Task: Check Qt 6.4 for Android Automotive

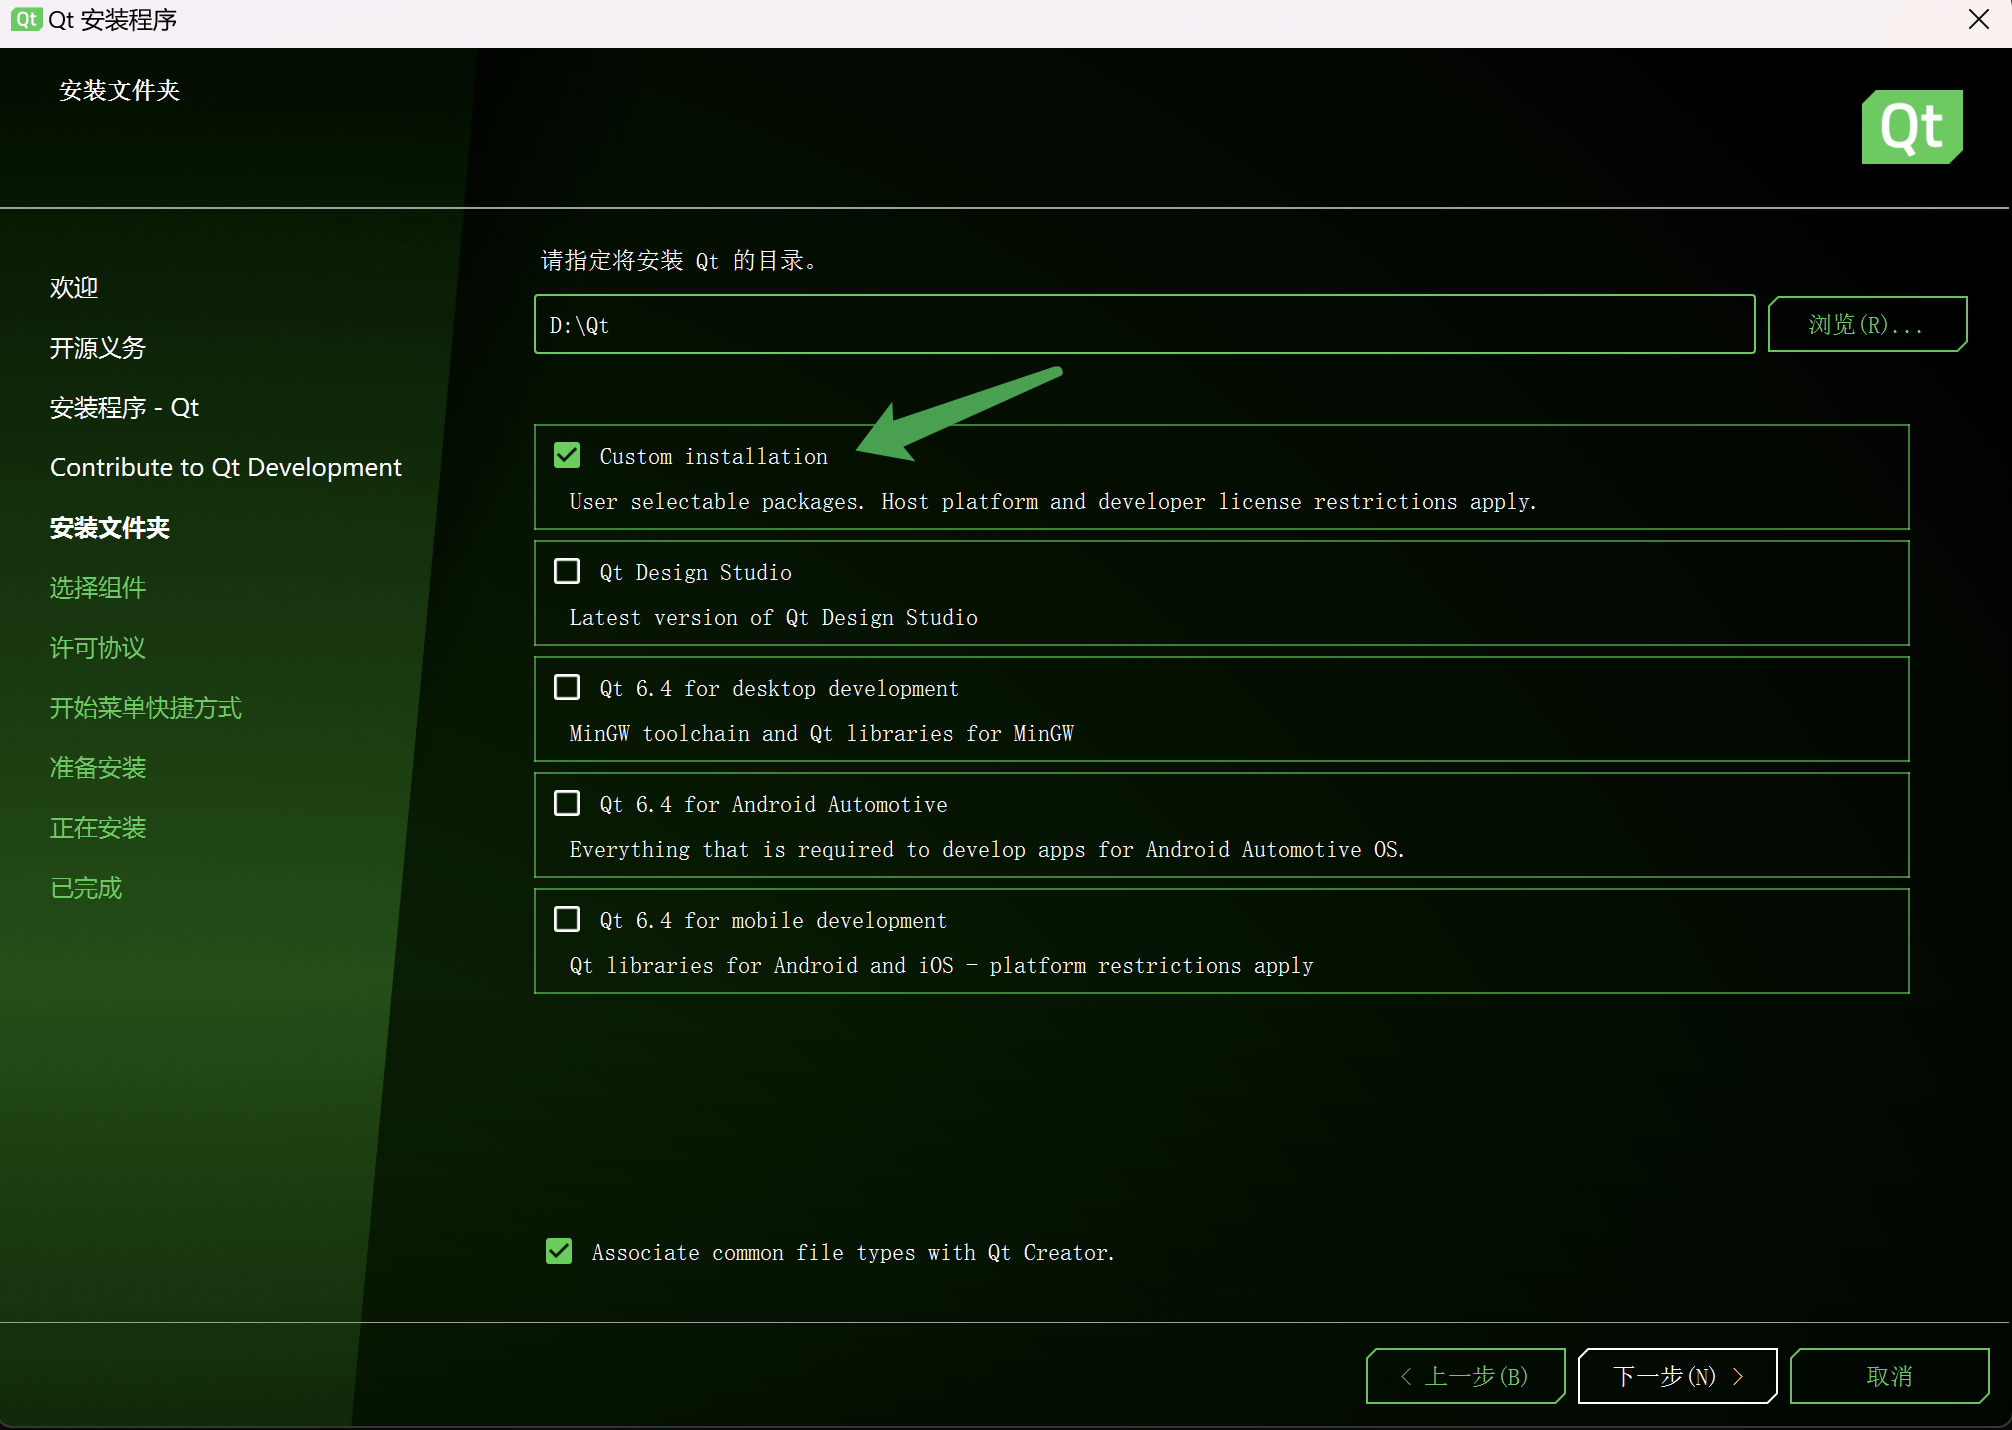Action: [567, 804]
